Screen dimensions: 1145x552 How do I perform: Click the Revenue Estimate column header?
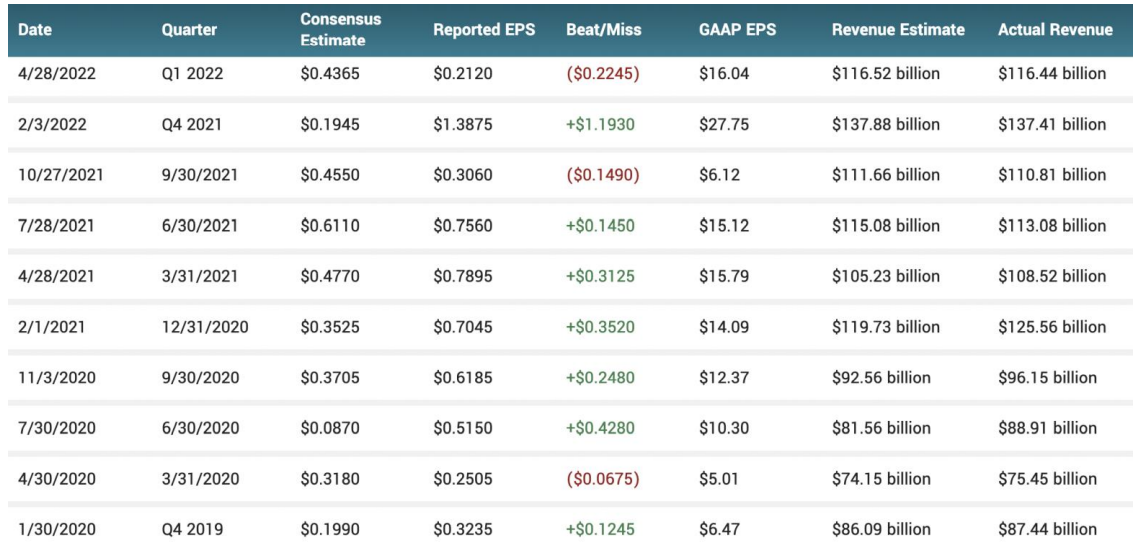point(898,30)
